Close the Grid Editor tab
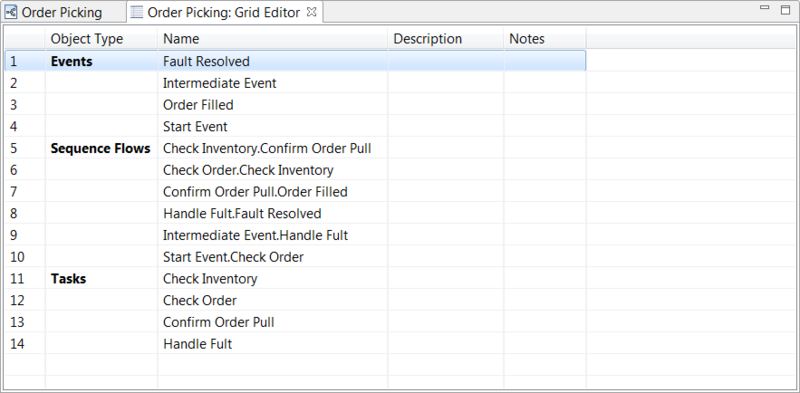This screenshot has height=393, width=800. pyautogui.click(x=312, y=12)
